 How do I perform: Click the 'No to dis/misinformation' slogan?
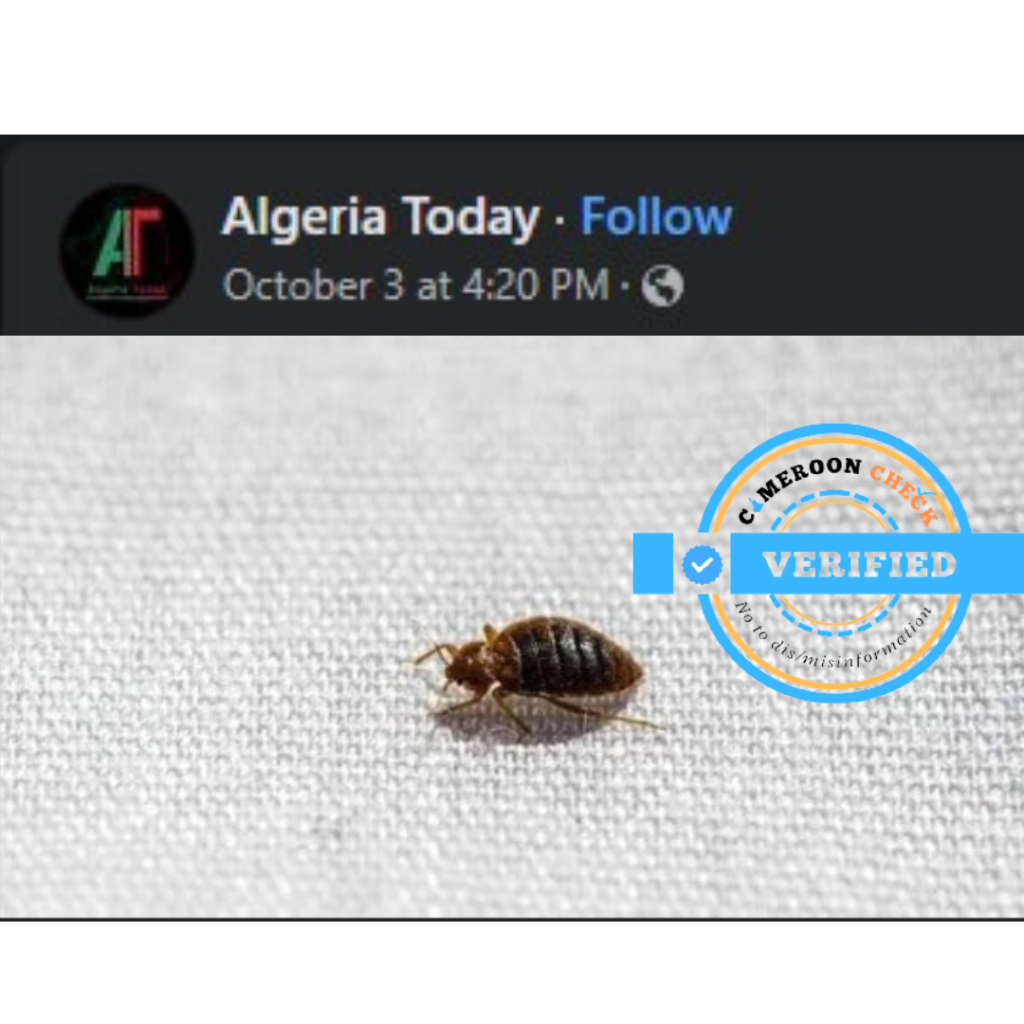(834, 642)
